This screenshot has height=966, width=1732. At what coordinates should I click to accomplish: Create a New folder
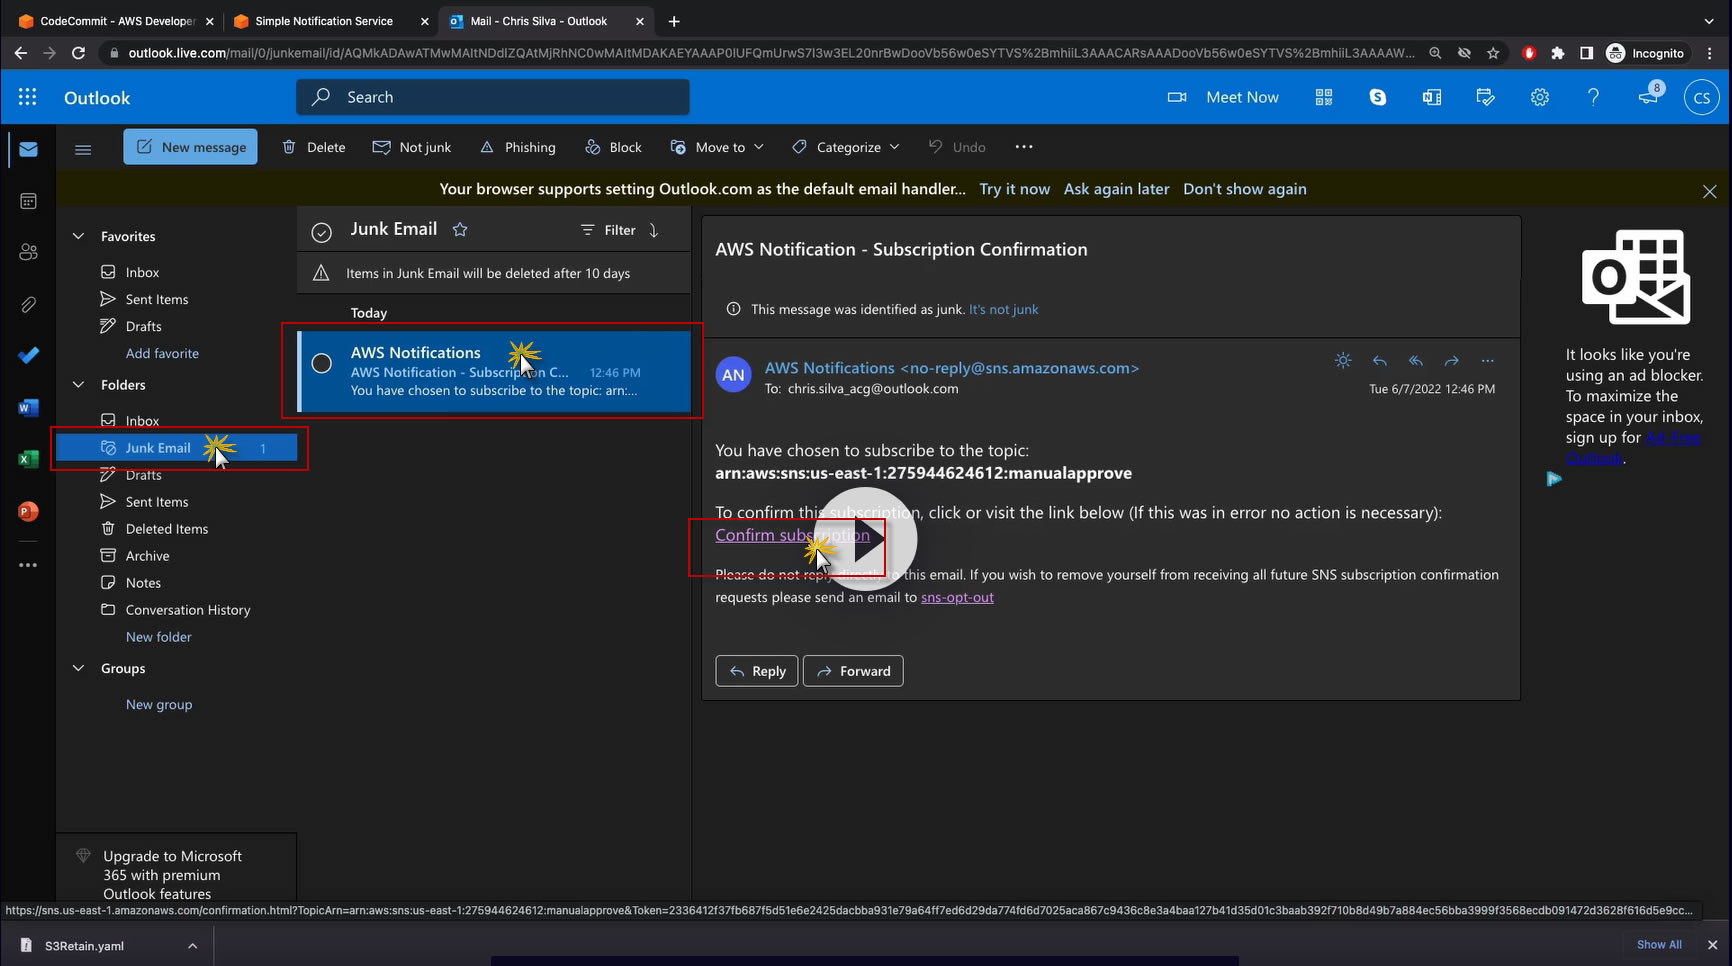158,637
